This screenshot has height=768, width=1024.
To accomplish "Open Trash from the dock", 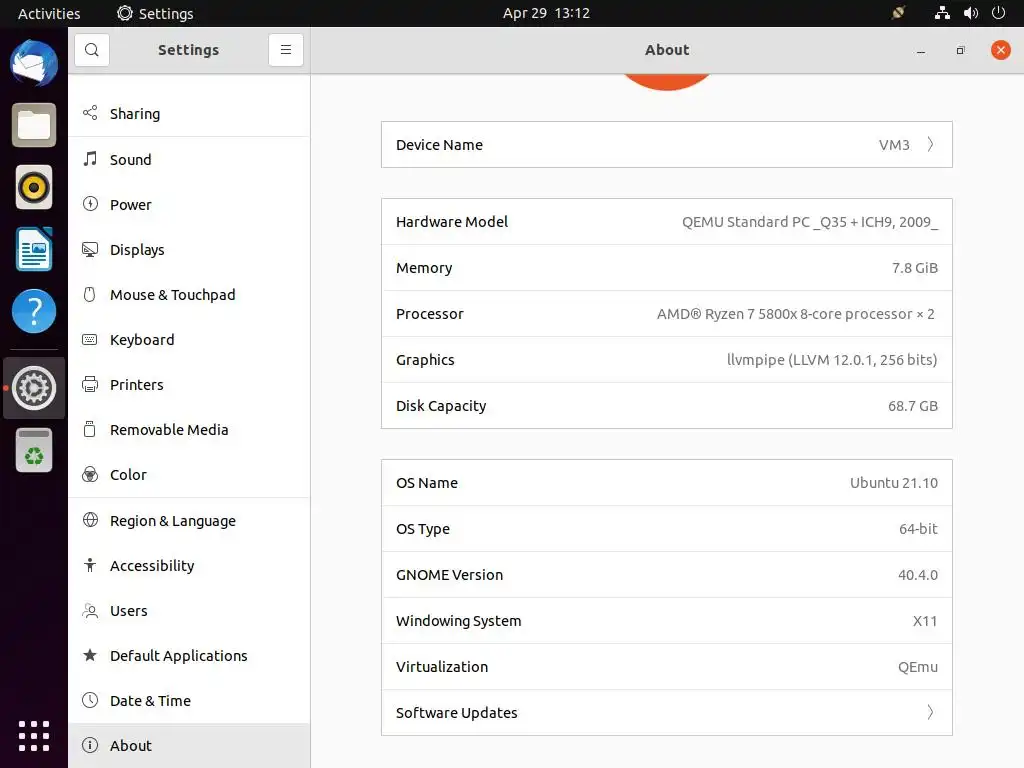I will pyautogui.click(x=34, y=450).
